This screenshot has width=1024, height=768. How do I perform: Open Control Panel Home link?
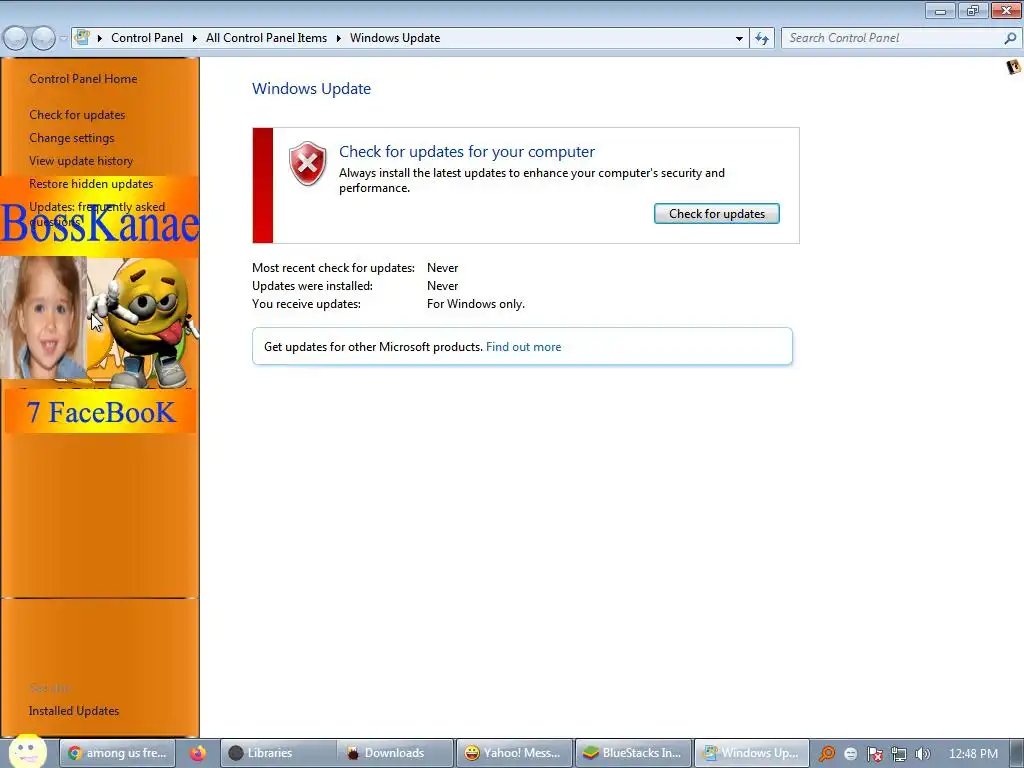click(83, 78)
